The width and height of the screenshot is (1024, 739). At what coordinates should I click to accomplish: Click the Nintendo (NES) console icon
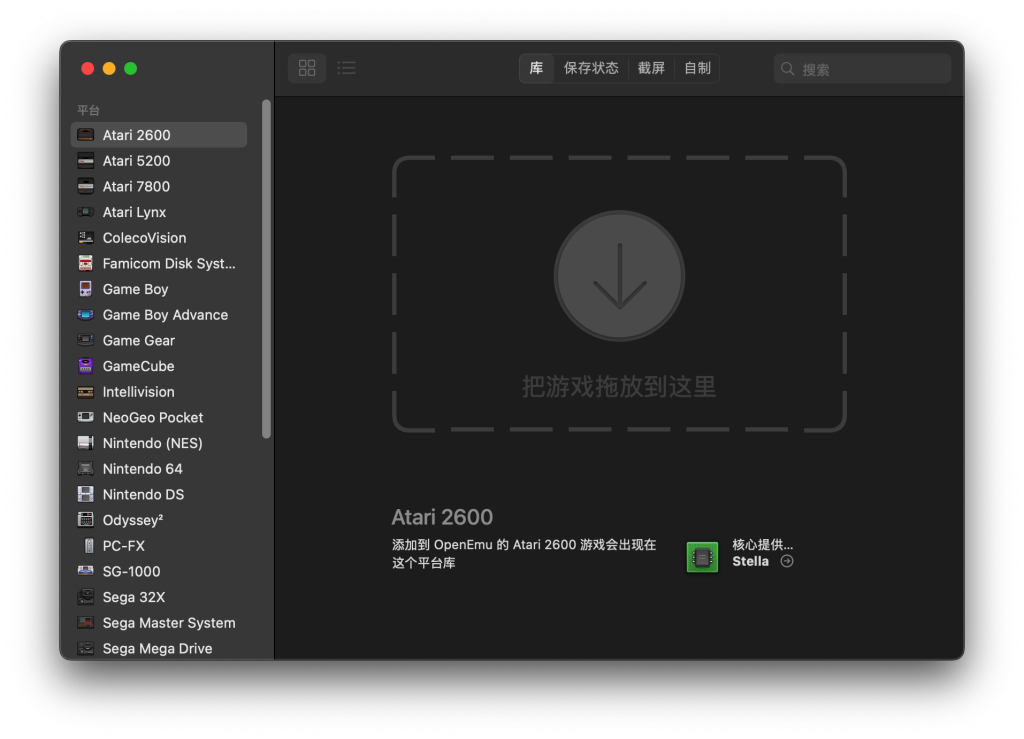click(86, 443)
